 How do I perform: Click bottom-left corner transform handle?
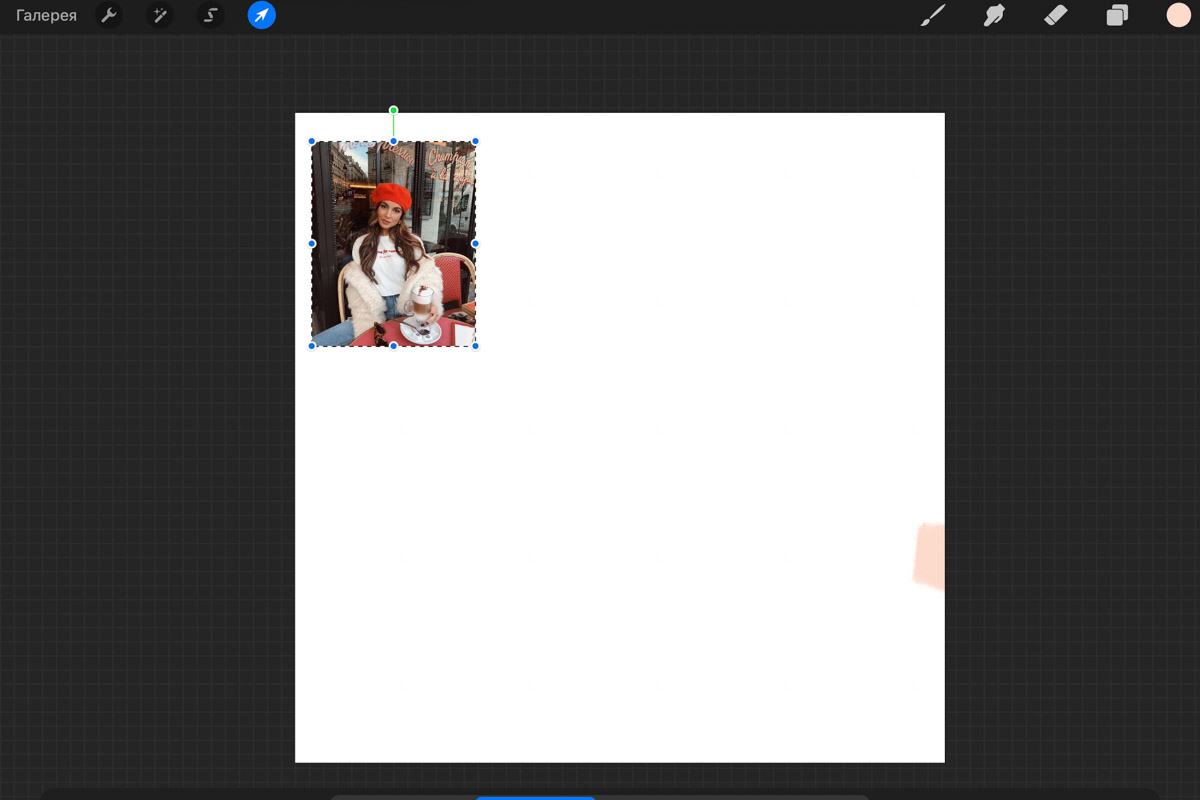point(312,346)
